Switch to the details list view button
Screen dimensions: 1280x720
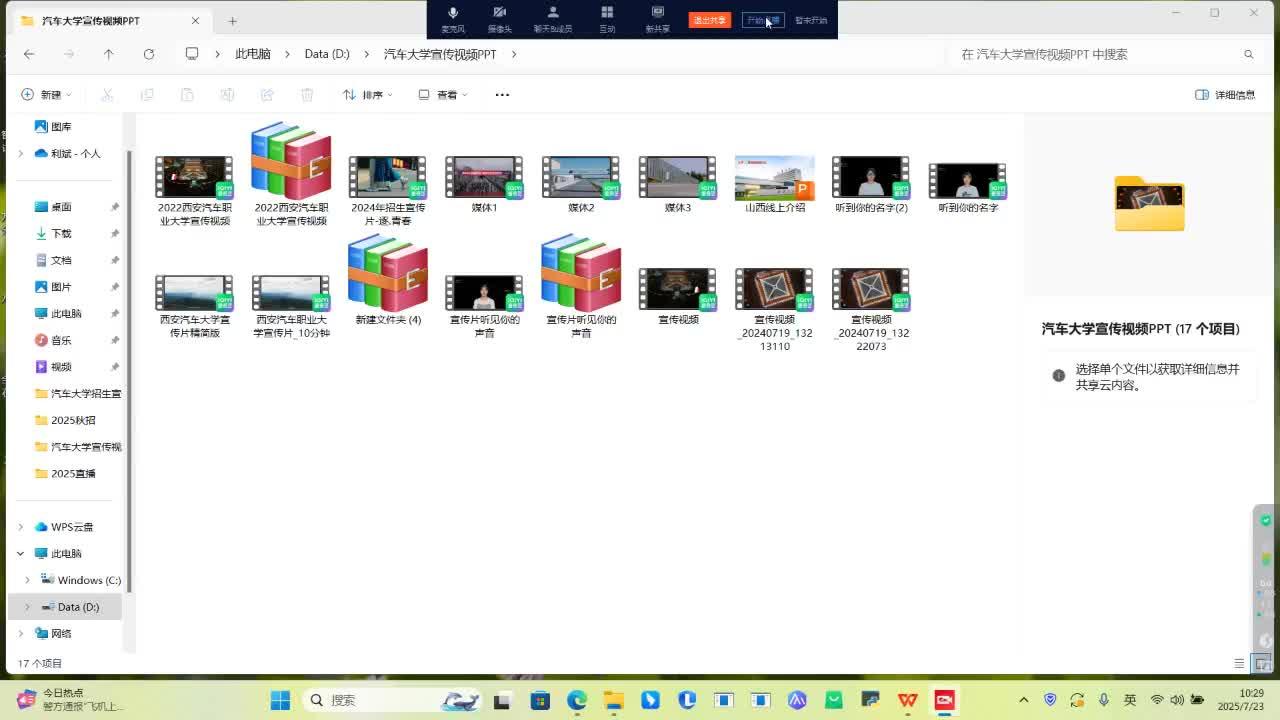(x=1239, y=663)
